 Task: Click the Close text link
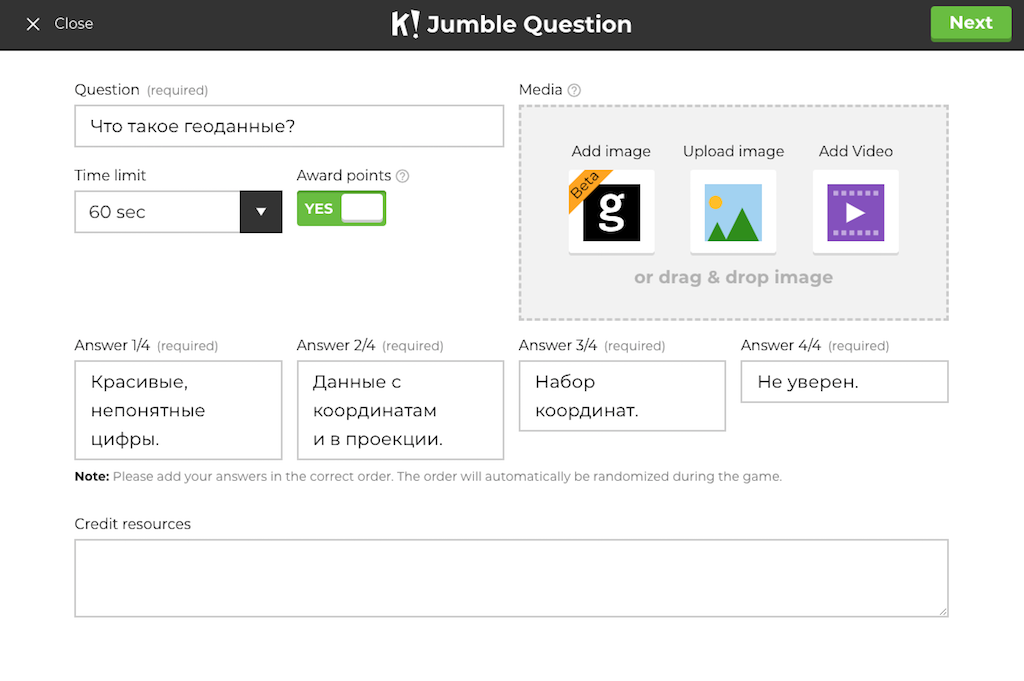(x=74, y=24)
